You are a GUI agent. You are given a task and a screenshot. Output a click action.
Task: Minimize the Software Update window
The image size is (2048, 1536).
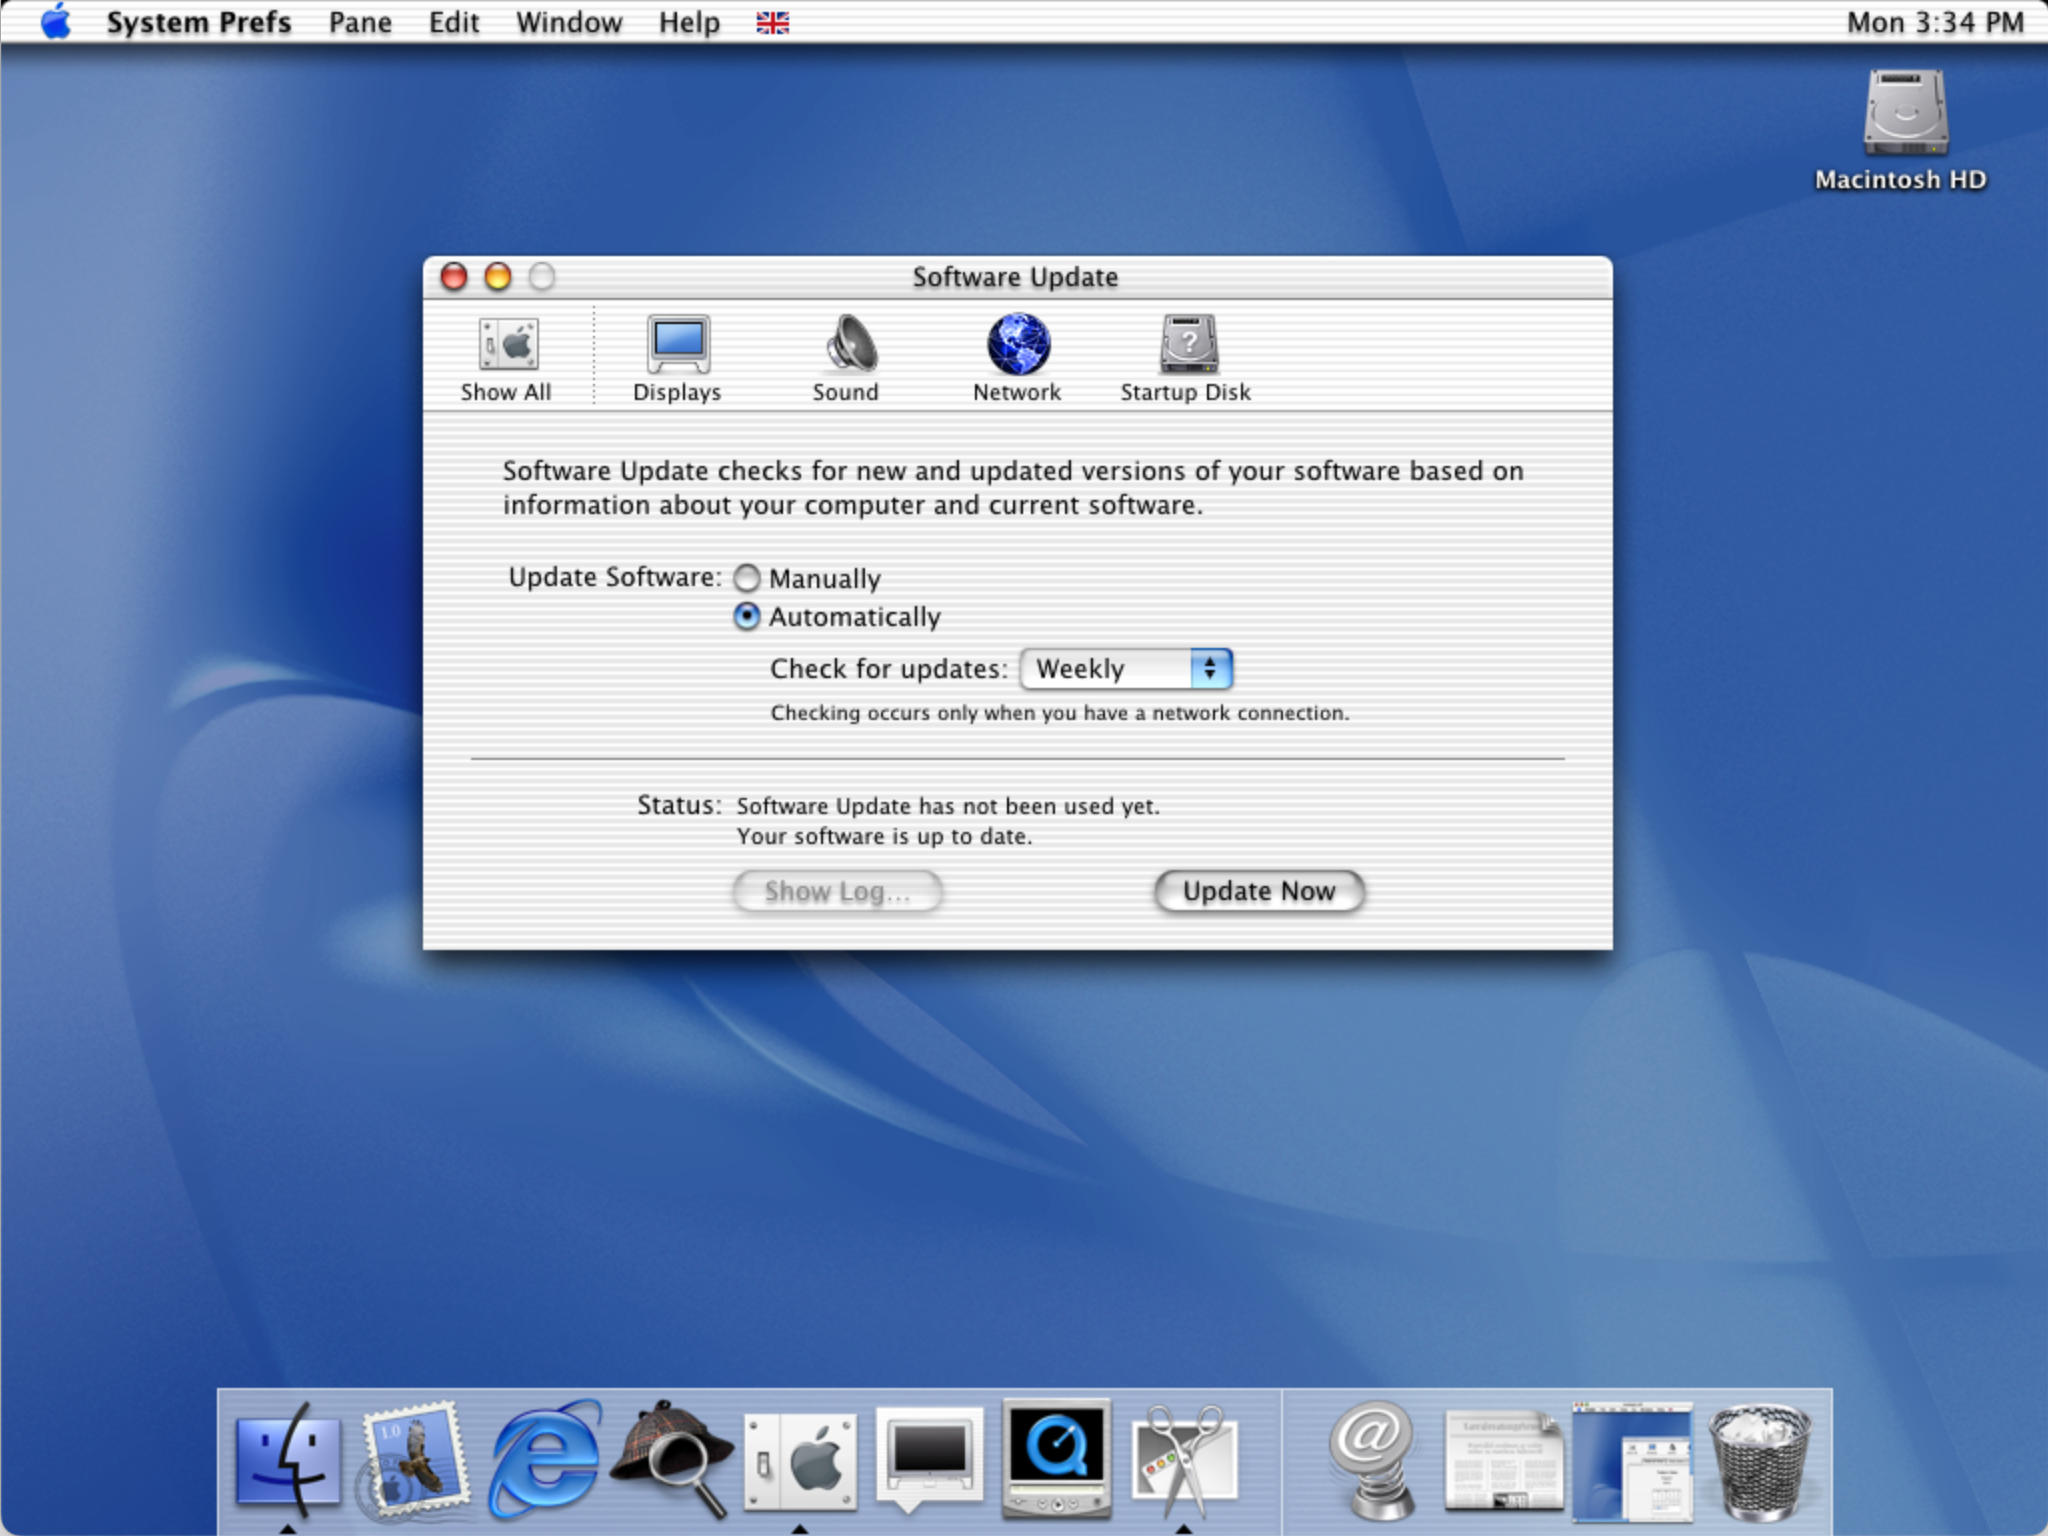pos(498,276)
